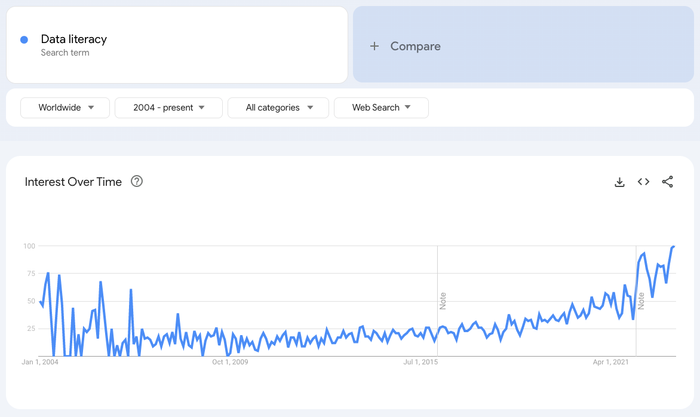The height and width of the screenshot is (417, 700).
Task: Select the blue dot beside Data literacy
Action: point(24,40)
